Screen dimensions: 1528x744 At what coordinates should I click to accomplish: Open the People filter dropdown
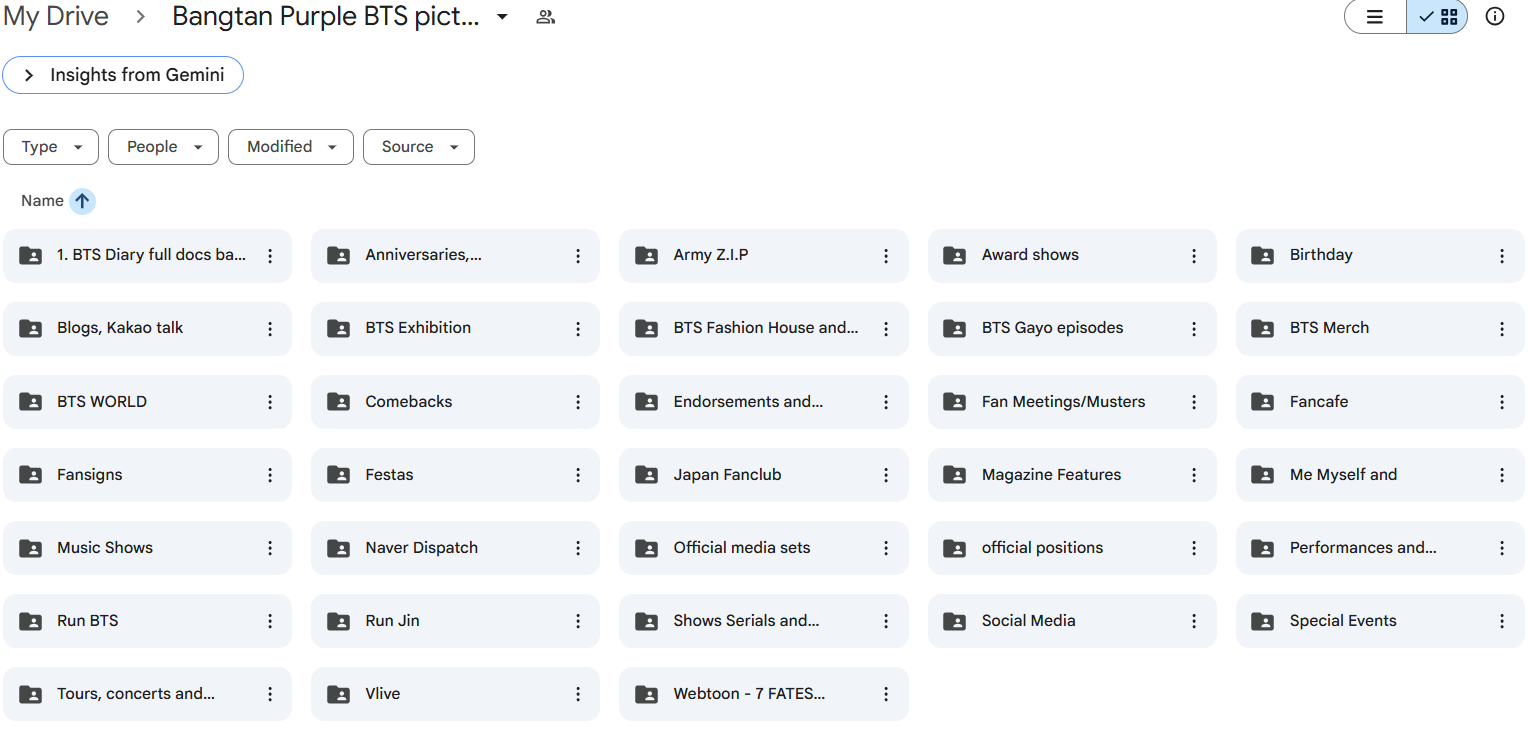click(x=163, y=147)
